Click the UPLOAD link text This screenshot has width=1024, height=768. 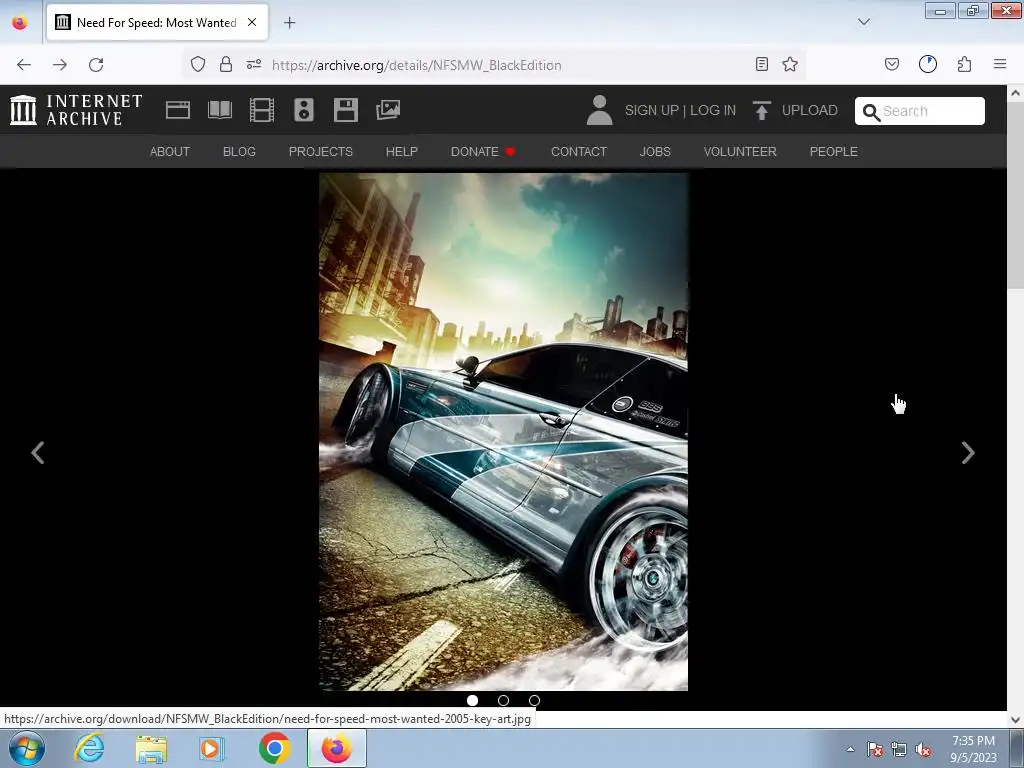810,110
